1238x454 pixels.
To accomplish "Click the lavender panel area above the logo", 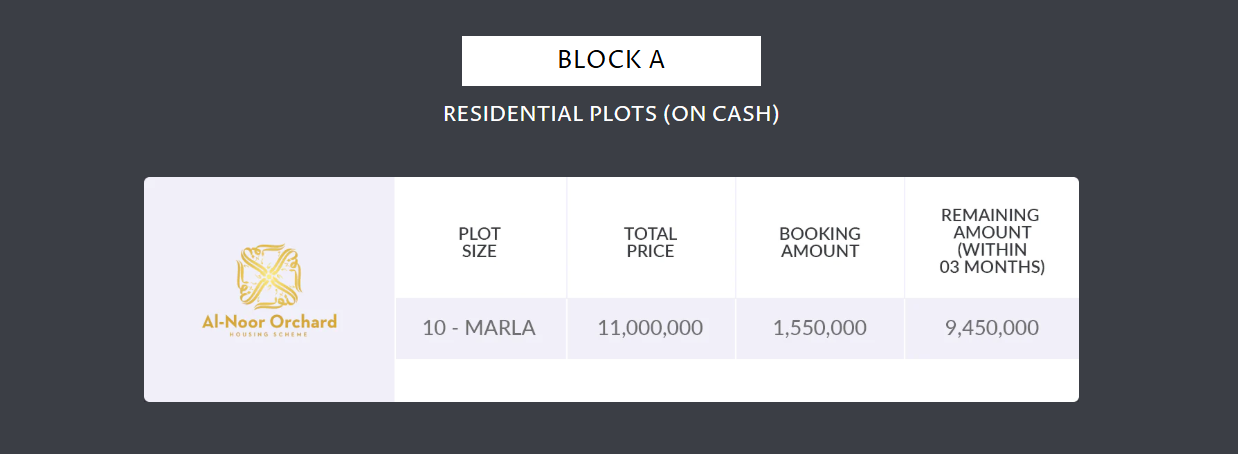I will [x=269, y=210].
